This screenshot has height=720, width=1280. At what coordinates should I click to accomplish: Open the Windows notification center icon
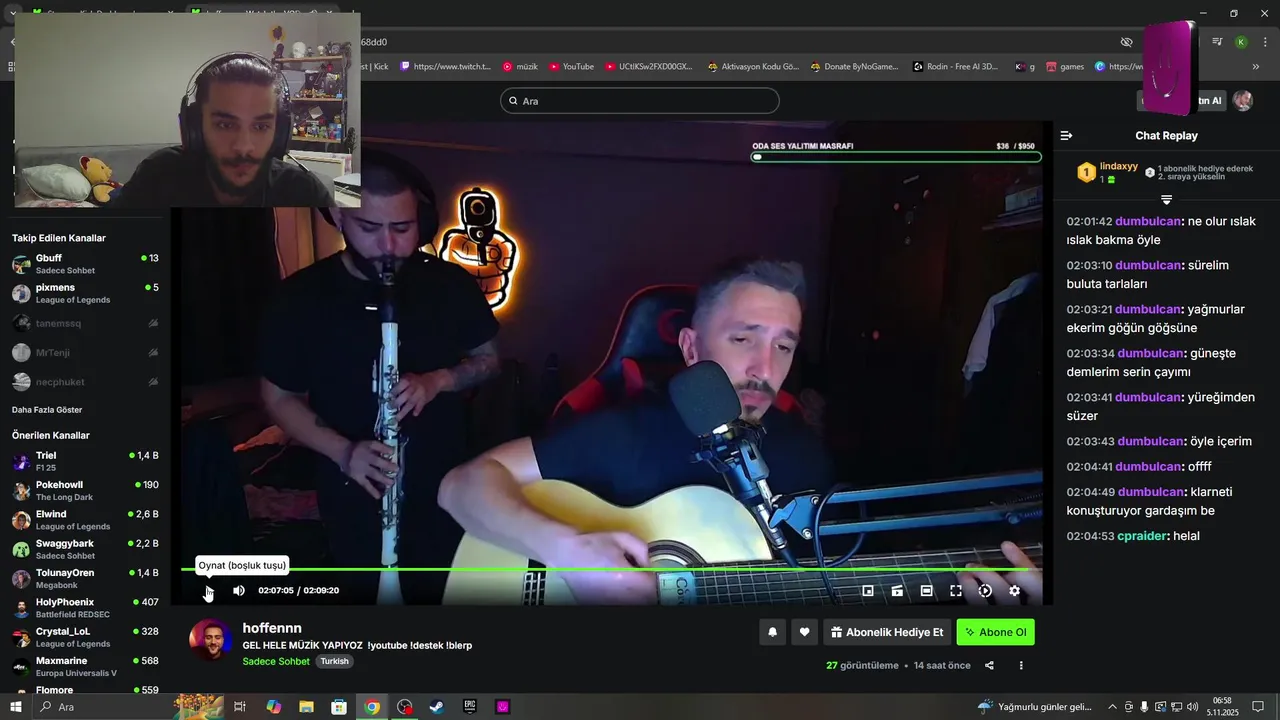tap(1258, 707)
